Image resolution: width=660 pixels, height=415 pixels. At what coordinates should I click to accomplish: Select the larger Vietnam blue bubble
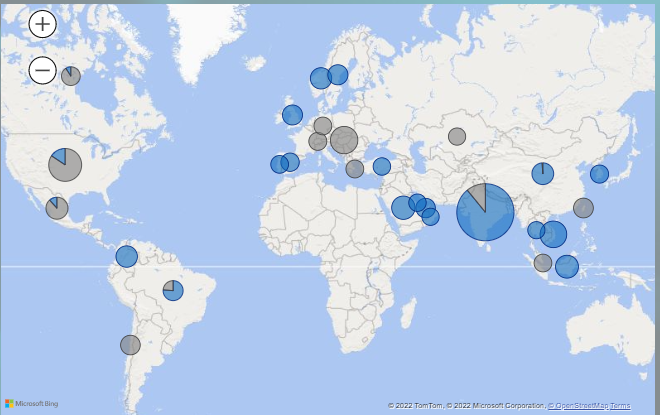click(554, 234)
